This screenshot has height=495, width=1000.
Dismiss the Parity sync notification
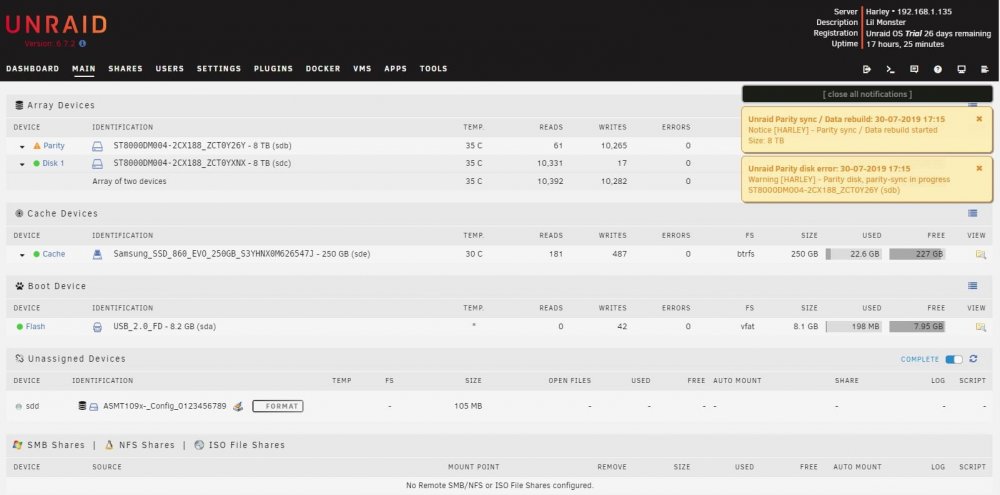pos(980,119)
